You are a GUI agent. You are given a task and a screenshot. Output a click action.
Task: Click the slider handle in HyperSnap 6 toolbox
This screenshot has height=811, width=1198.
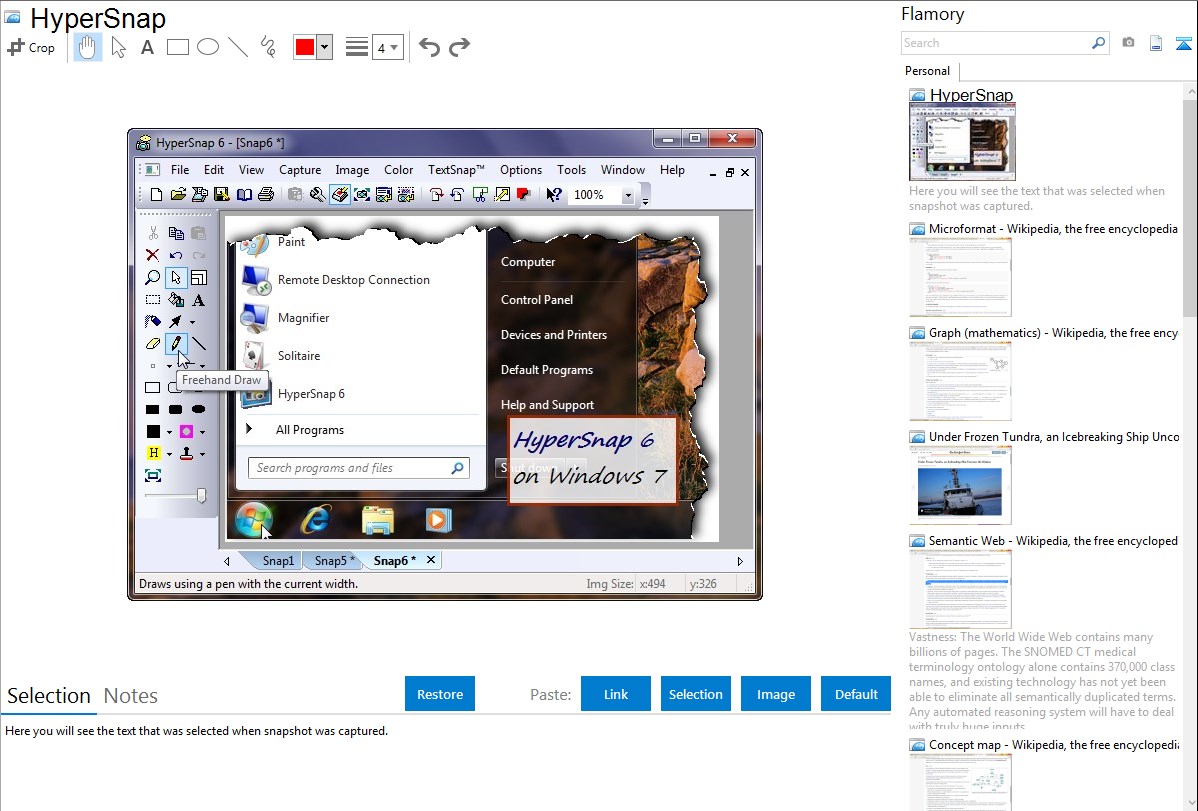[202, 495]
